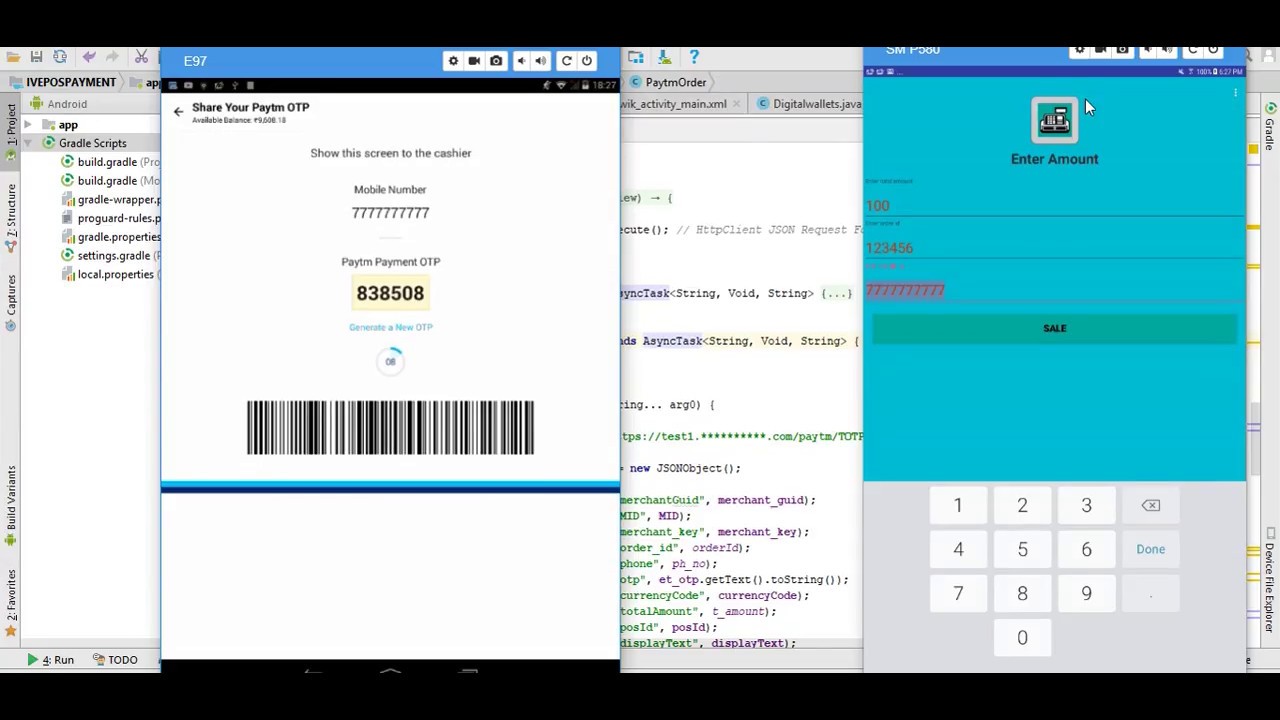
Task: Open the Gradle side panel
Action: 1271,127
